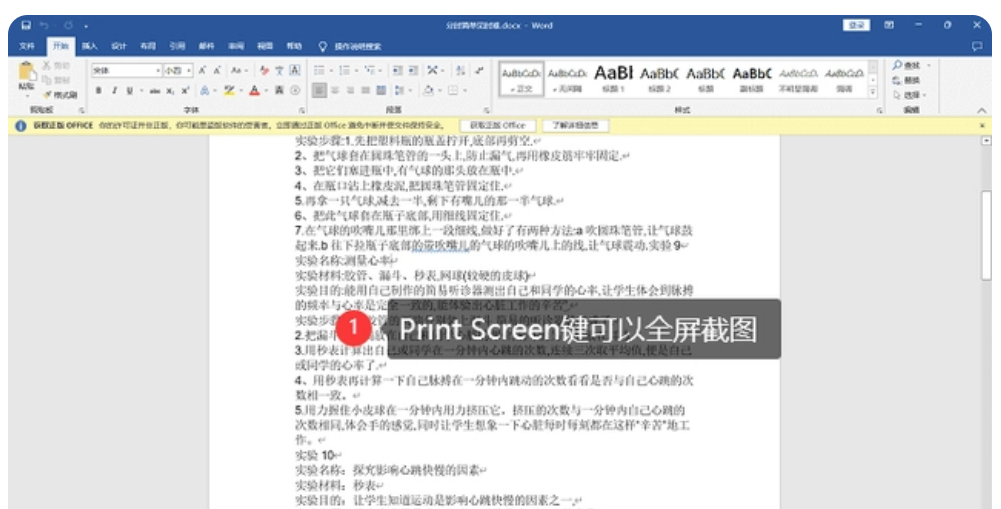Click the clear formatting eraser icon
Viewport: 1001px width, 509px height.
pos(264,71)
